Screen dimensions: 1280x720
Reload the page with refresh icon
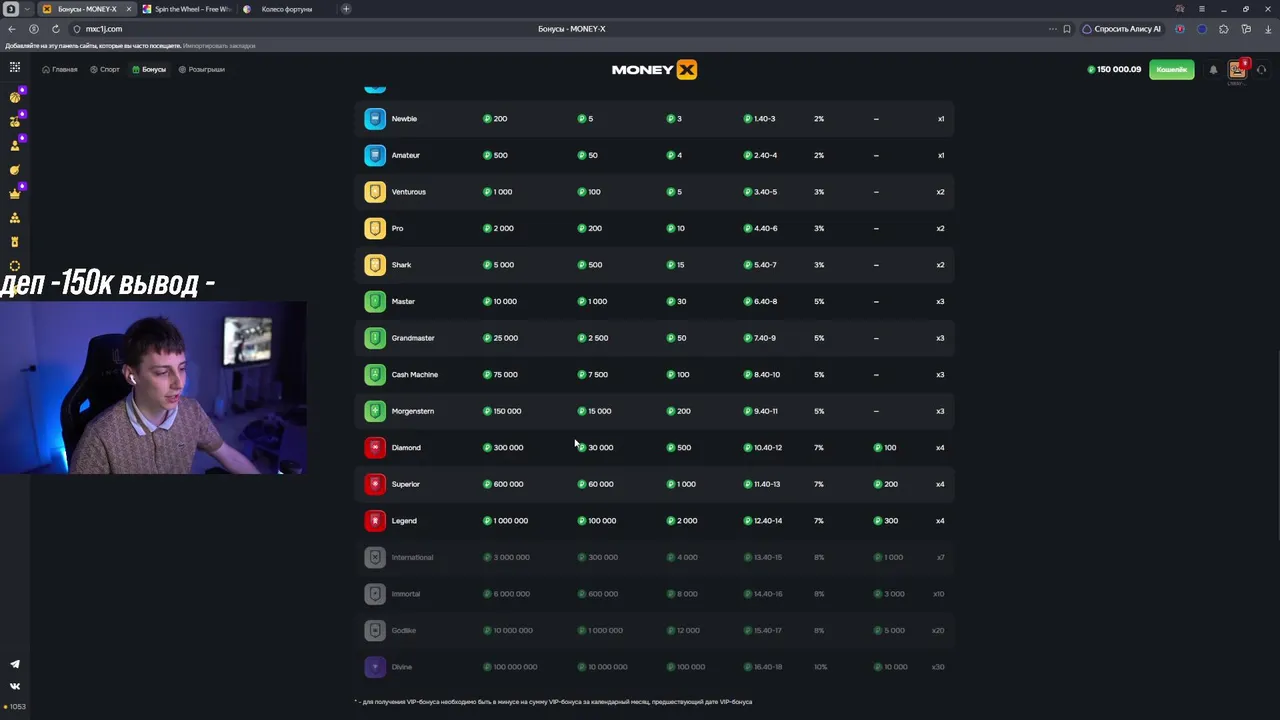pyautogui.click(x=56, y=29)
